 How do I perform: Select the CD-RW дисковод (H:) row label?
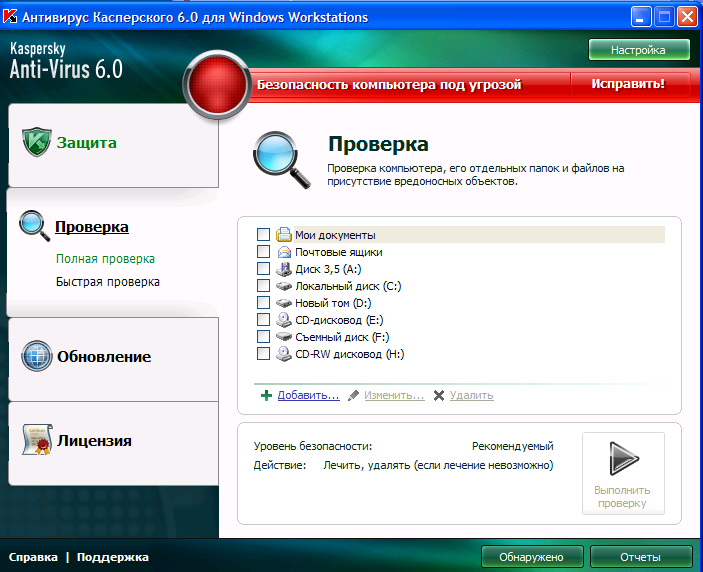(350, 354)
